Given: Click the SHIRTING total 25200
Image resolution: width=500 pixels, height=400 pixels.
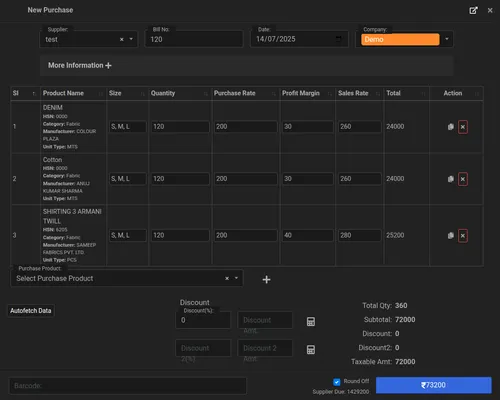Looking at the screenshot, I should coord(395,235).
